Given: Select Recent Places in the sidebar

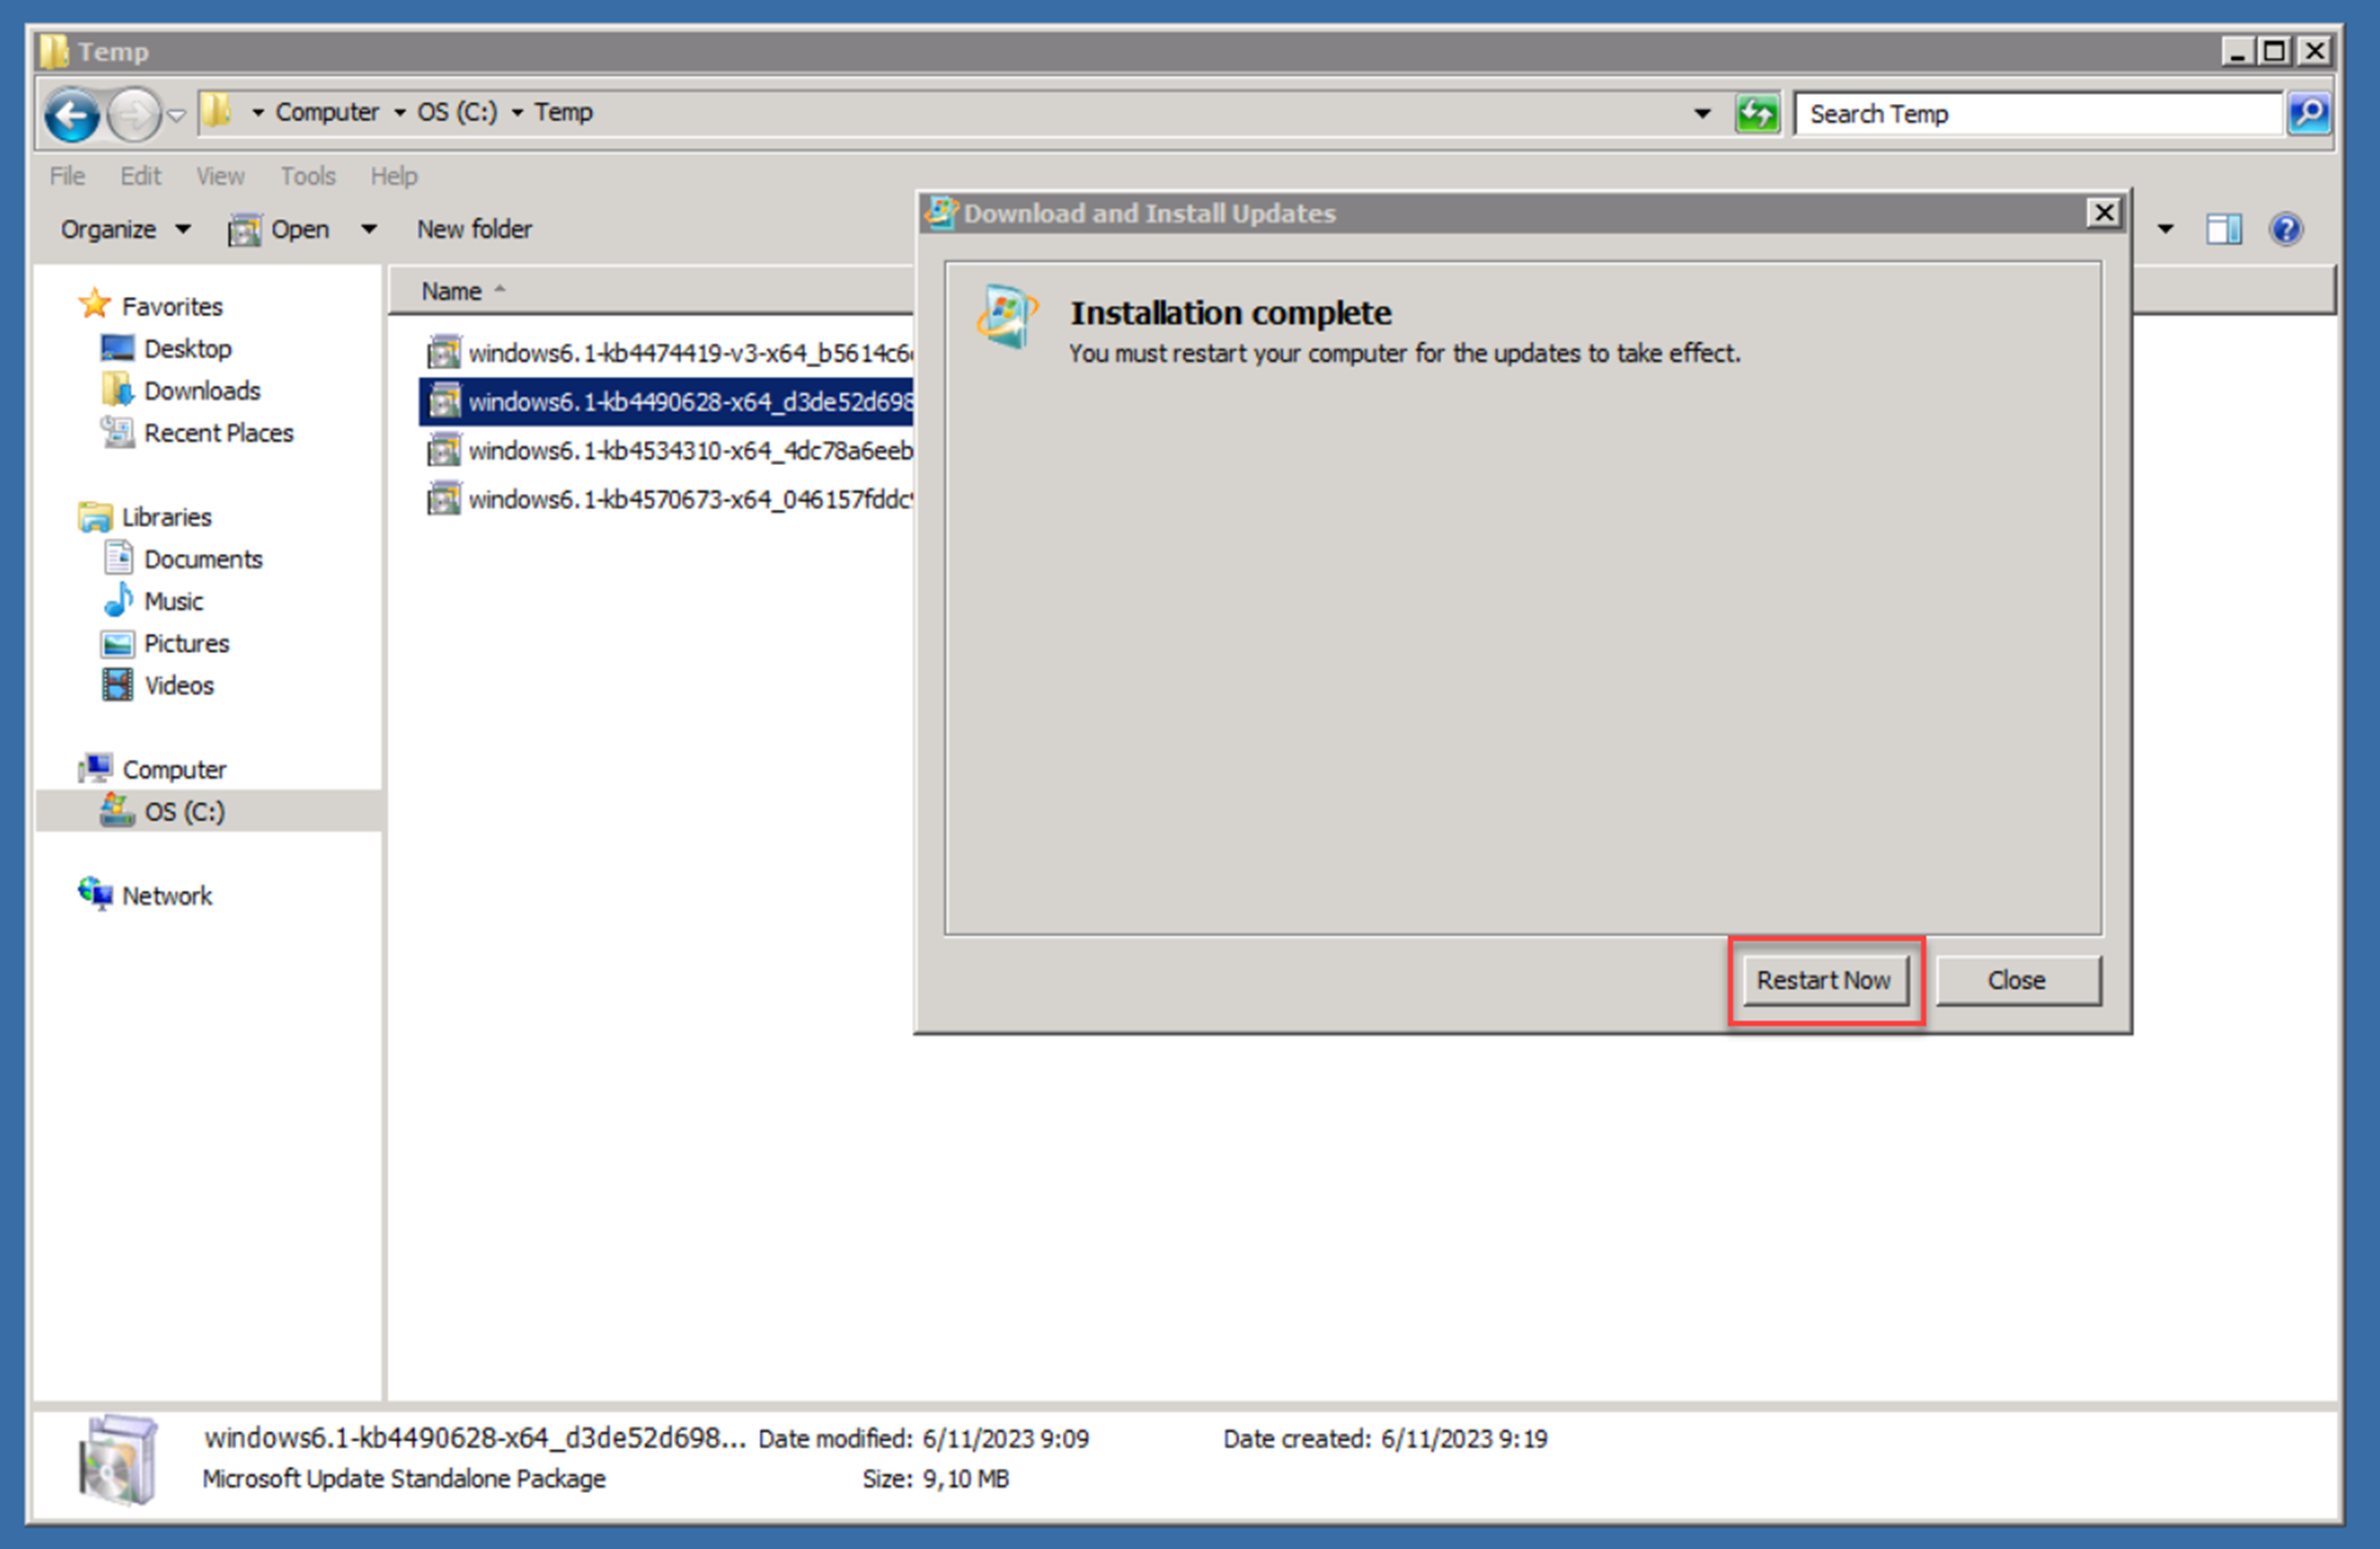Looking at the screenshot, I should [x=218, y=433].
